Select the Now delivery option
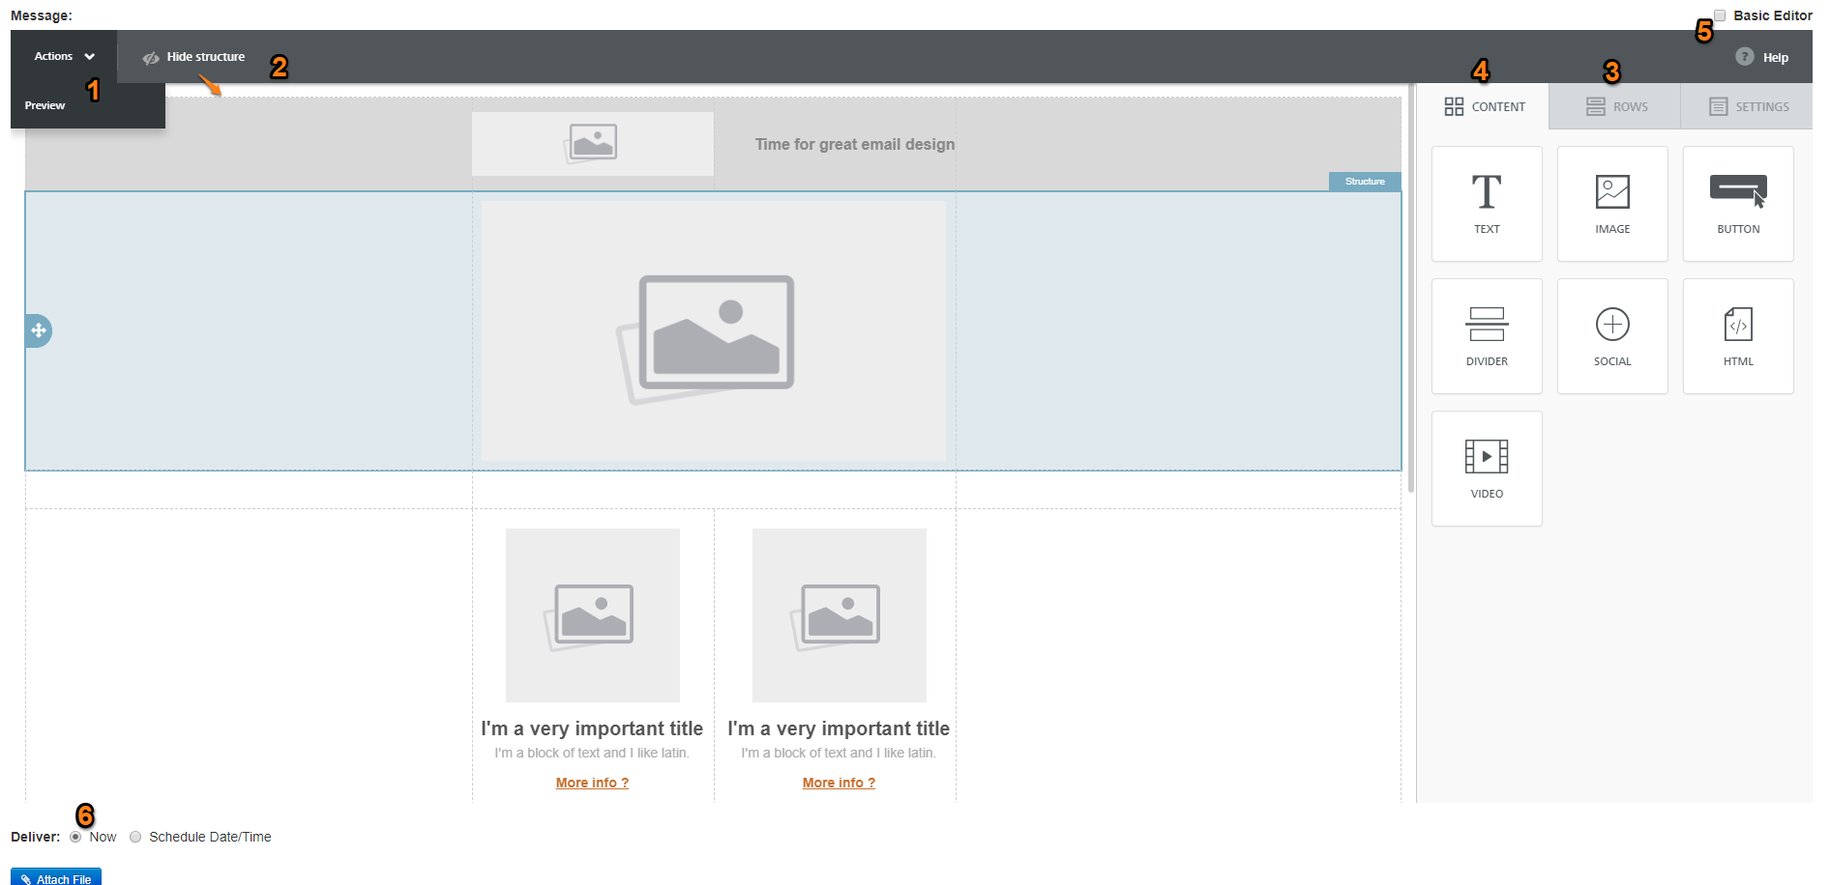1830x885 pixels. point(76,837)
